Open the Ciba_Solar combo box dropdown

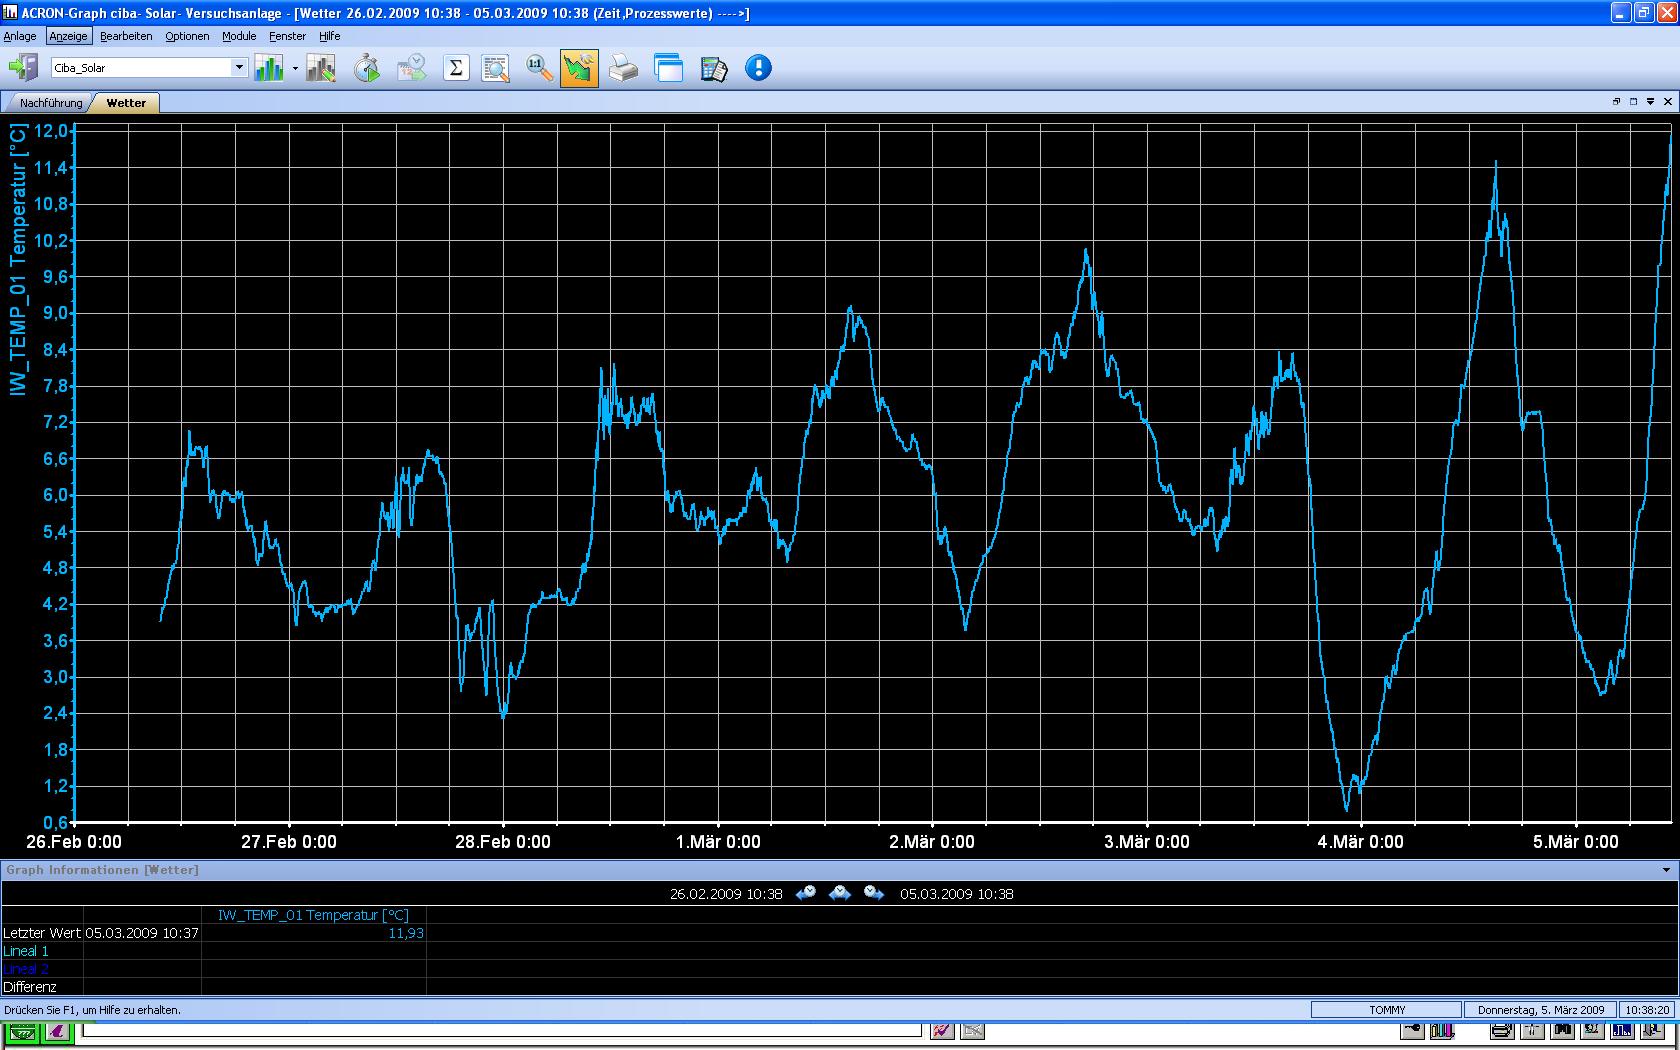239,68
